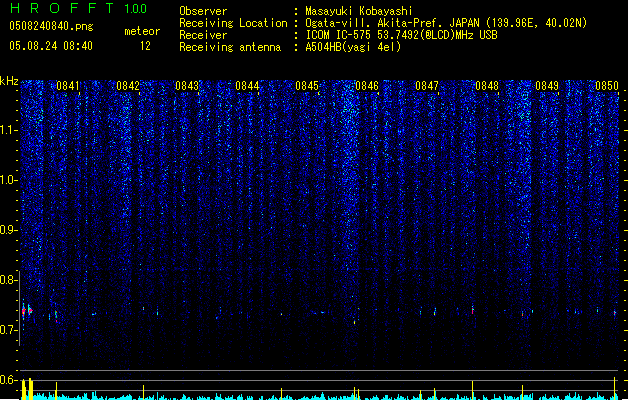Click the 0841 time marker
The width and height of the screenshot is (629, 400).
point(68,86)
